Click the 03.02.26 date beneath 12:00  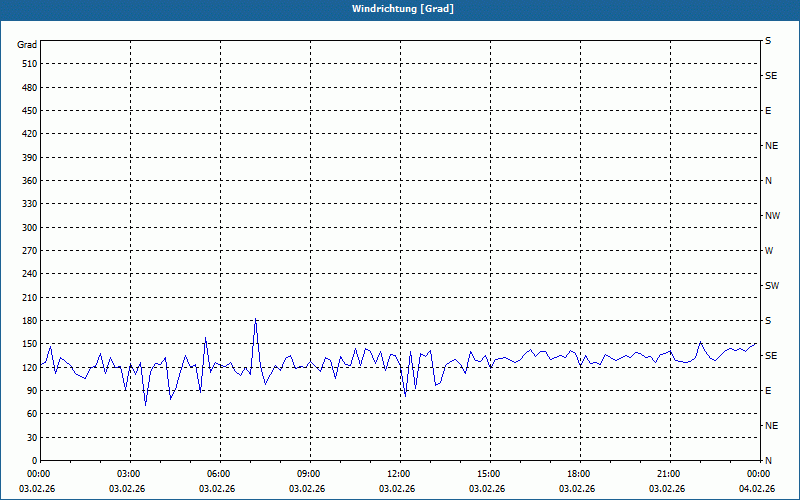[x=396, y=489]
